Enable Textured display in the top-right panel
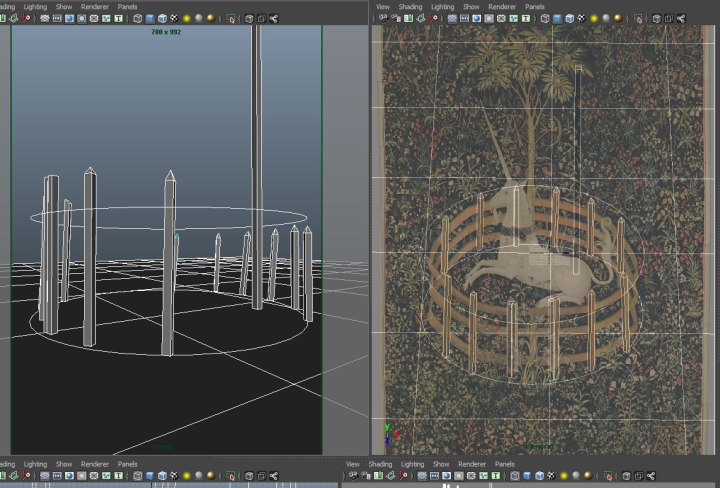 [581, 18]
